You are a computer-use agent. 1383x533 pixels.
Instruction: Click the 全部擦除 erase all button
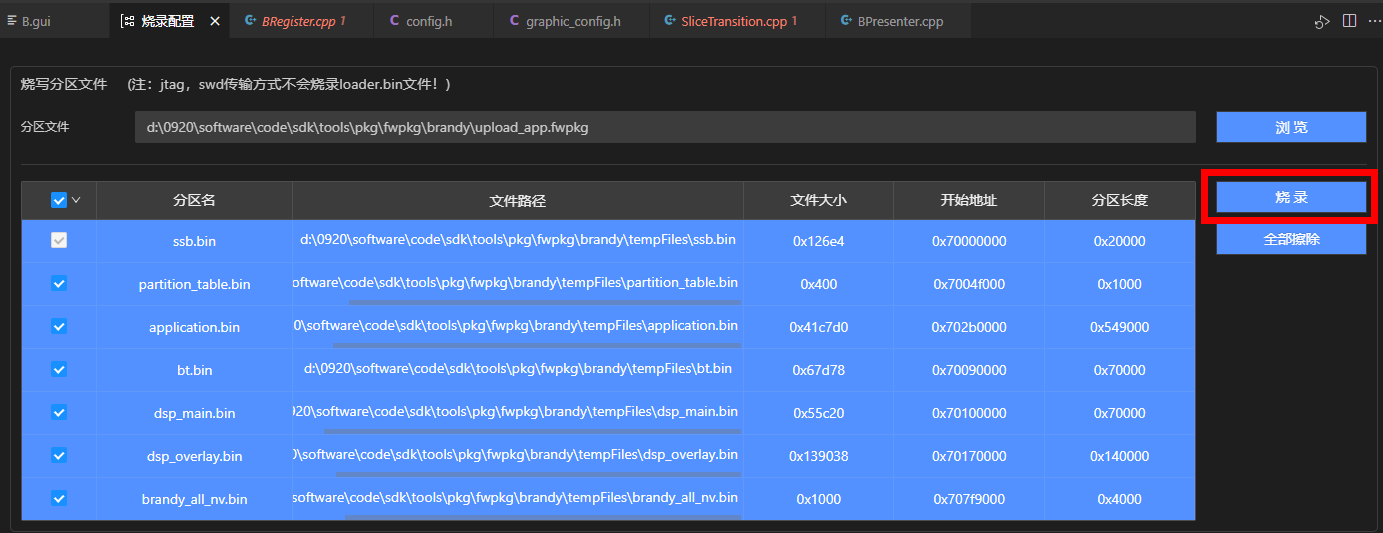pos(1290,240)
